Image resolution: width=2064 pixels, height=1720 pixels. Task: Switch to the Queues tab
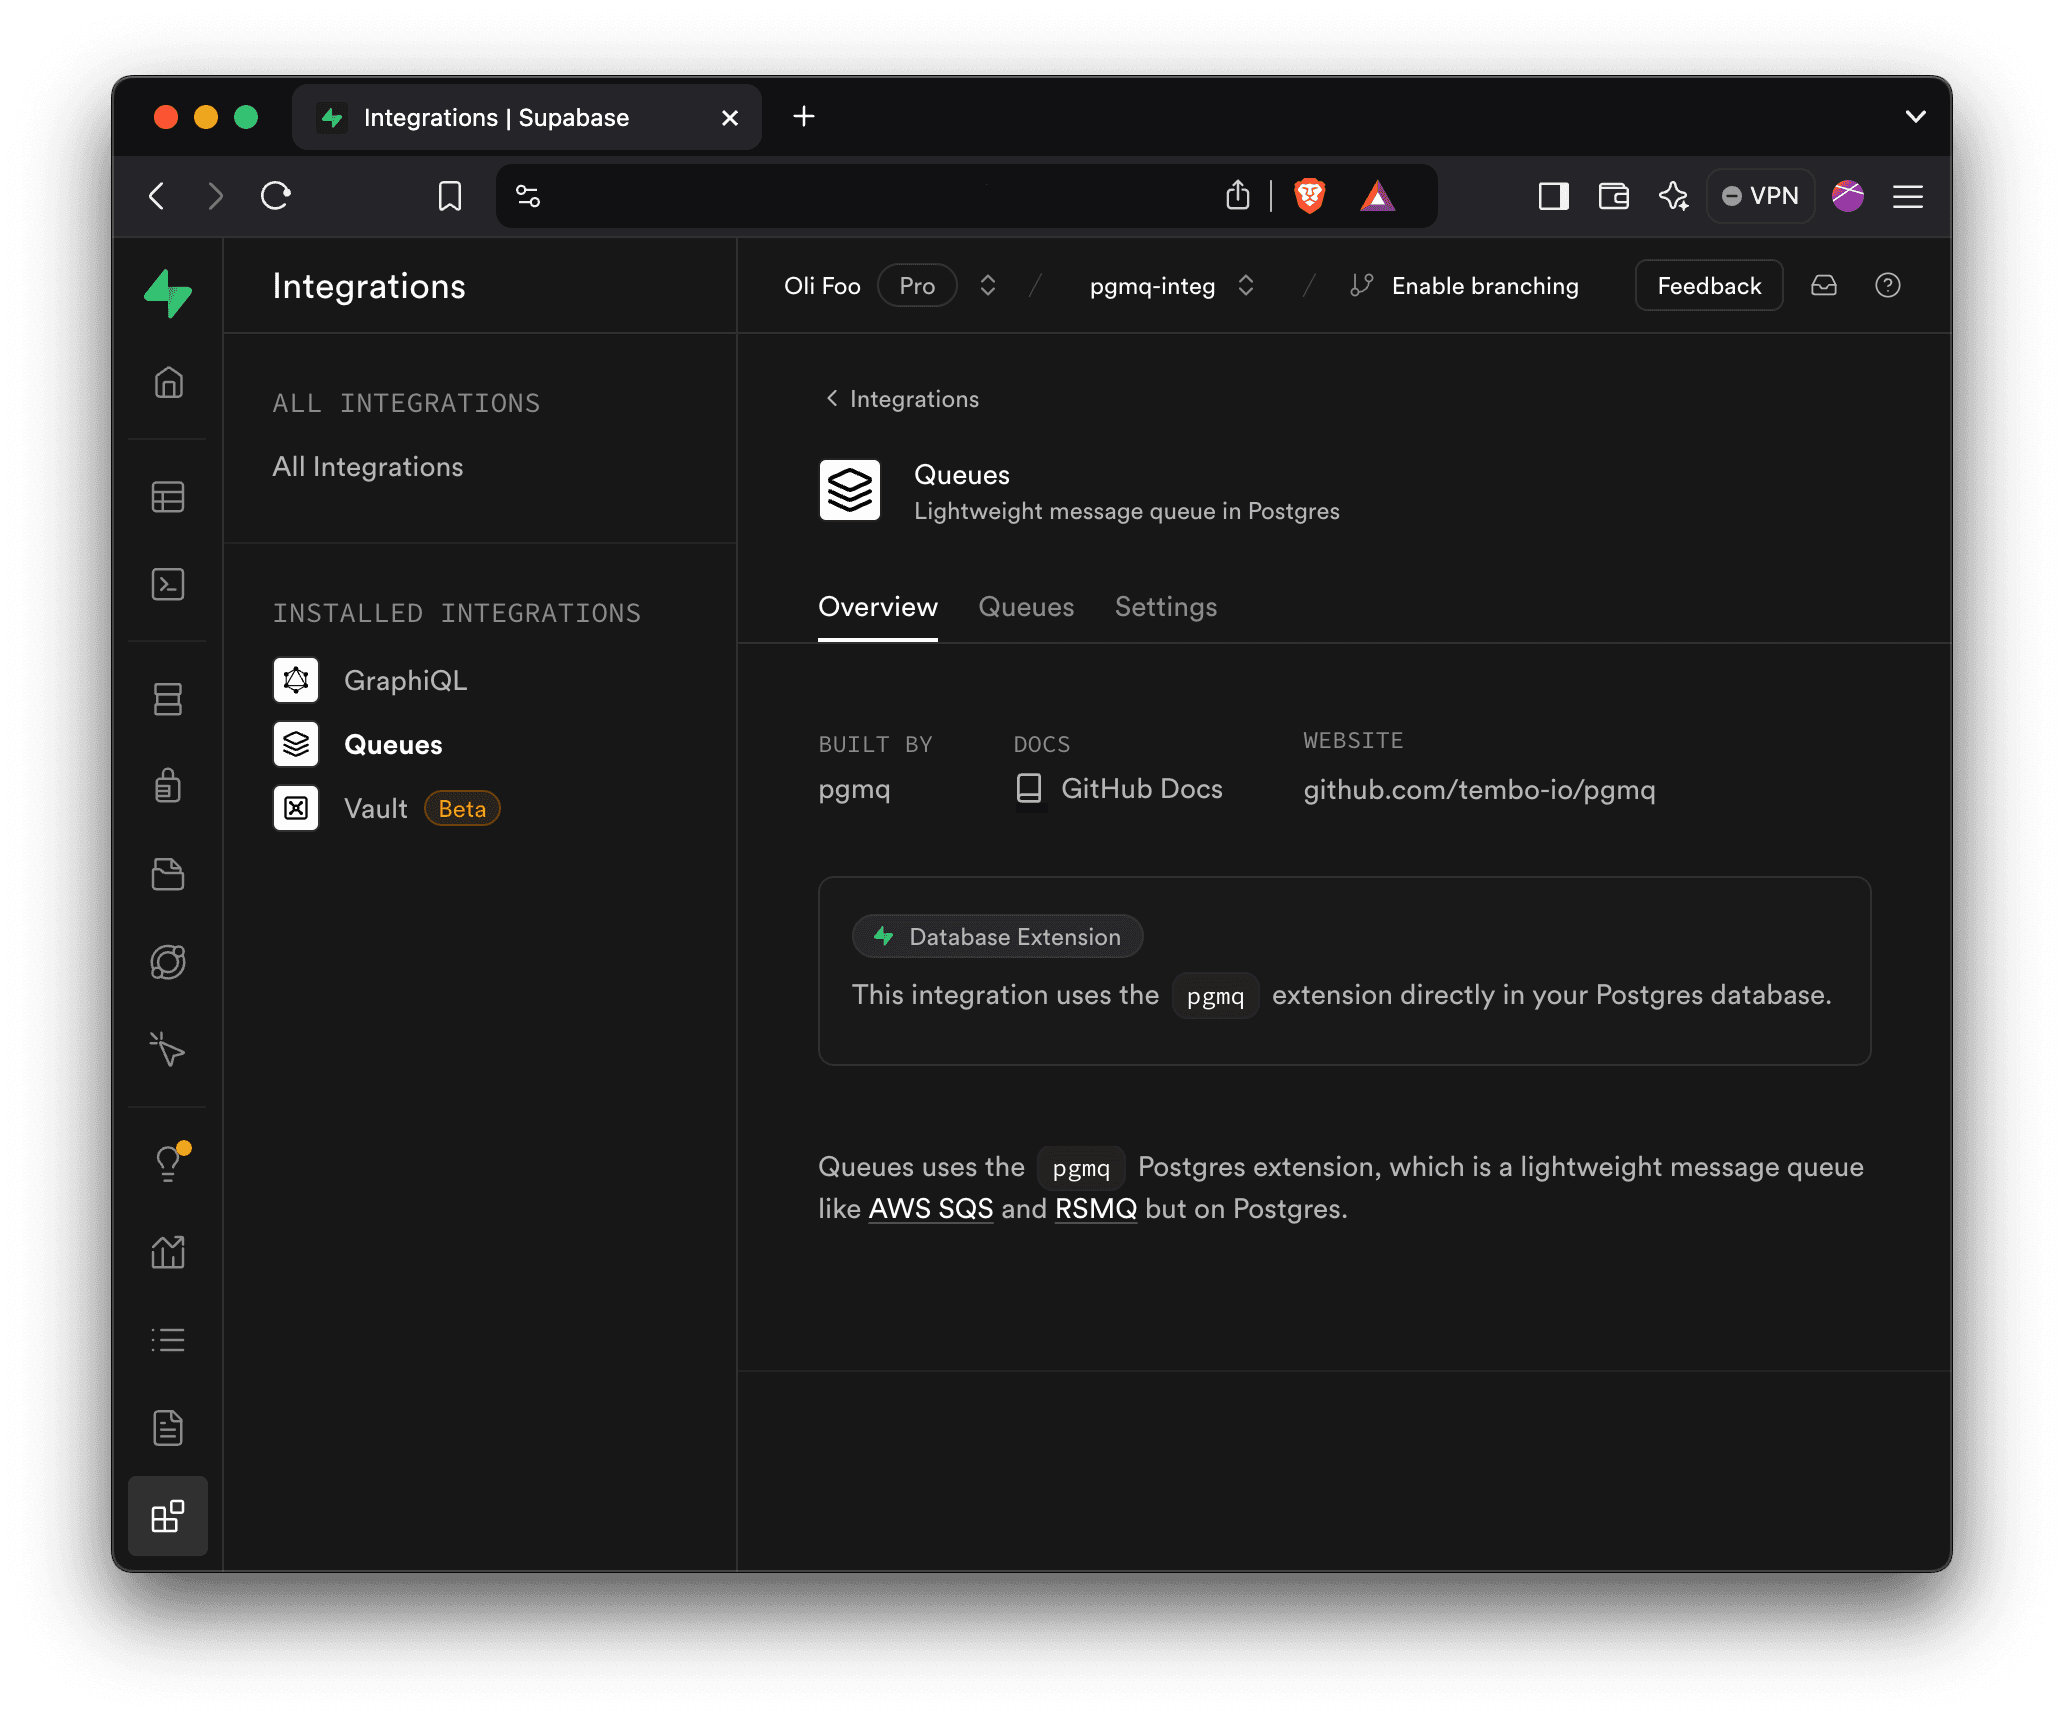[x=1026, y=607]
